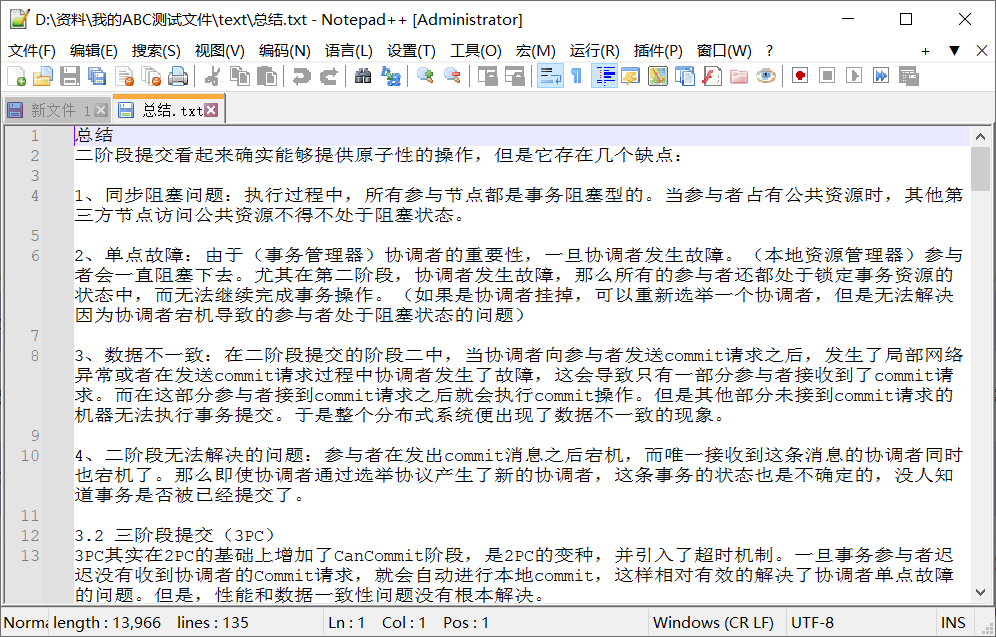Open the Document List panel icon
Viewport: 996px width, 637px height.
coord(685,76)
